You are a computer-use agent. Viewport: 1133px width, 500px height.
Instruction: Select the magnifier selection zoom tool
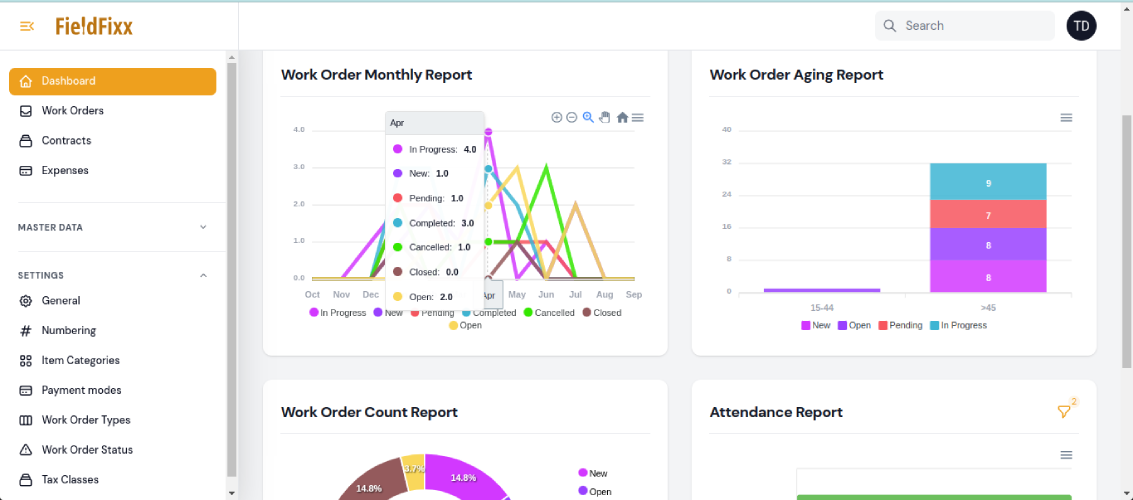pyautogui.click(x=588, y=117)
